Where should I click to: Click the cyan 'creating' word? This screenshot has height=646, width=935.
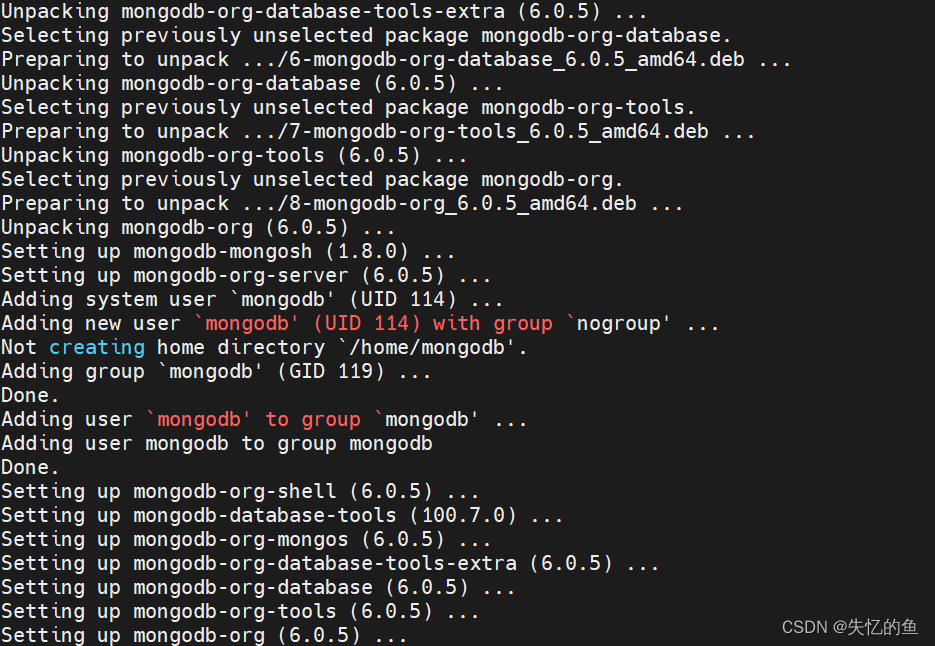(x=97, y=347)
